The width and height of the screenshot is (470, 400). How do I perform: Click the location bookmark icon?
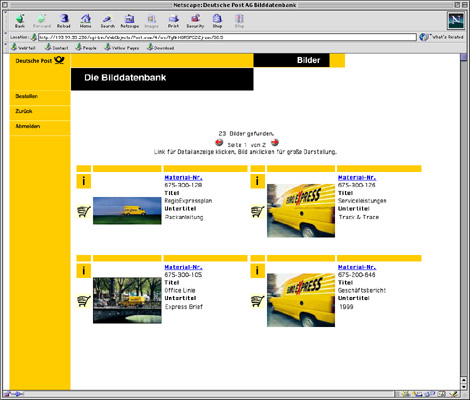coord(34,37)
